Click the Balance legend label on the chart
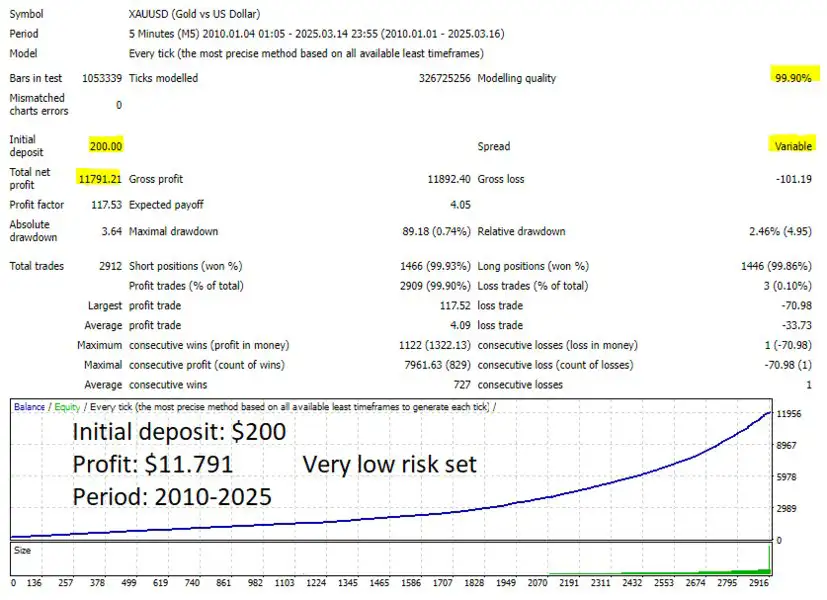Viewport: 827px width, 600px height. (x=29, y=407)
